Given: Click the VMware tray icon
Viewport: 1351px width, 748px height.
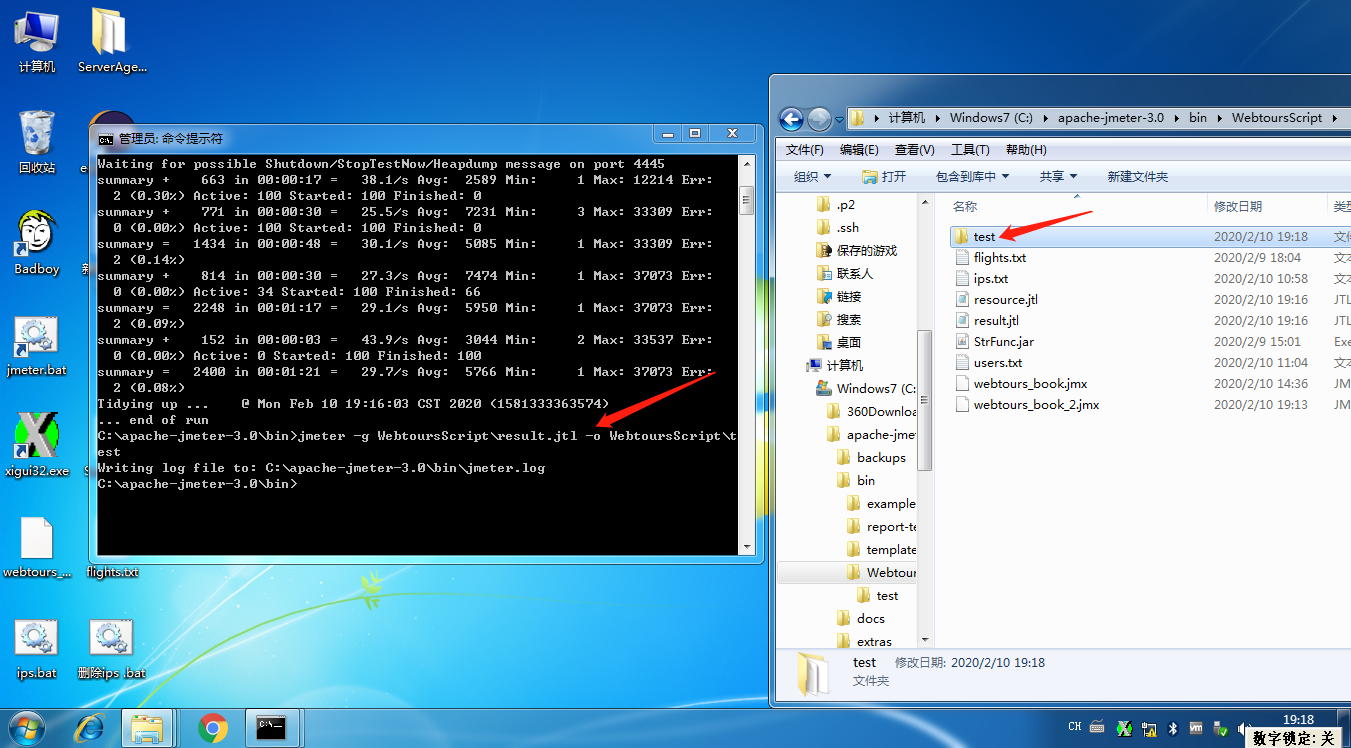Looking at the screenshot, I should coord(1197,728).
